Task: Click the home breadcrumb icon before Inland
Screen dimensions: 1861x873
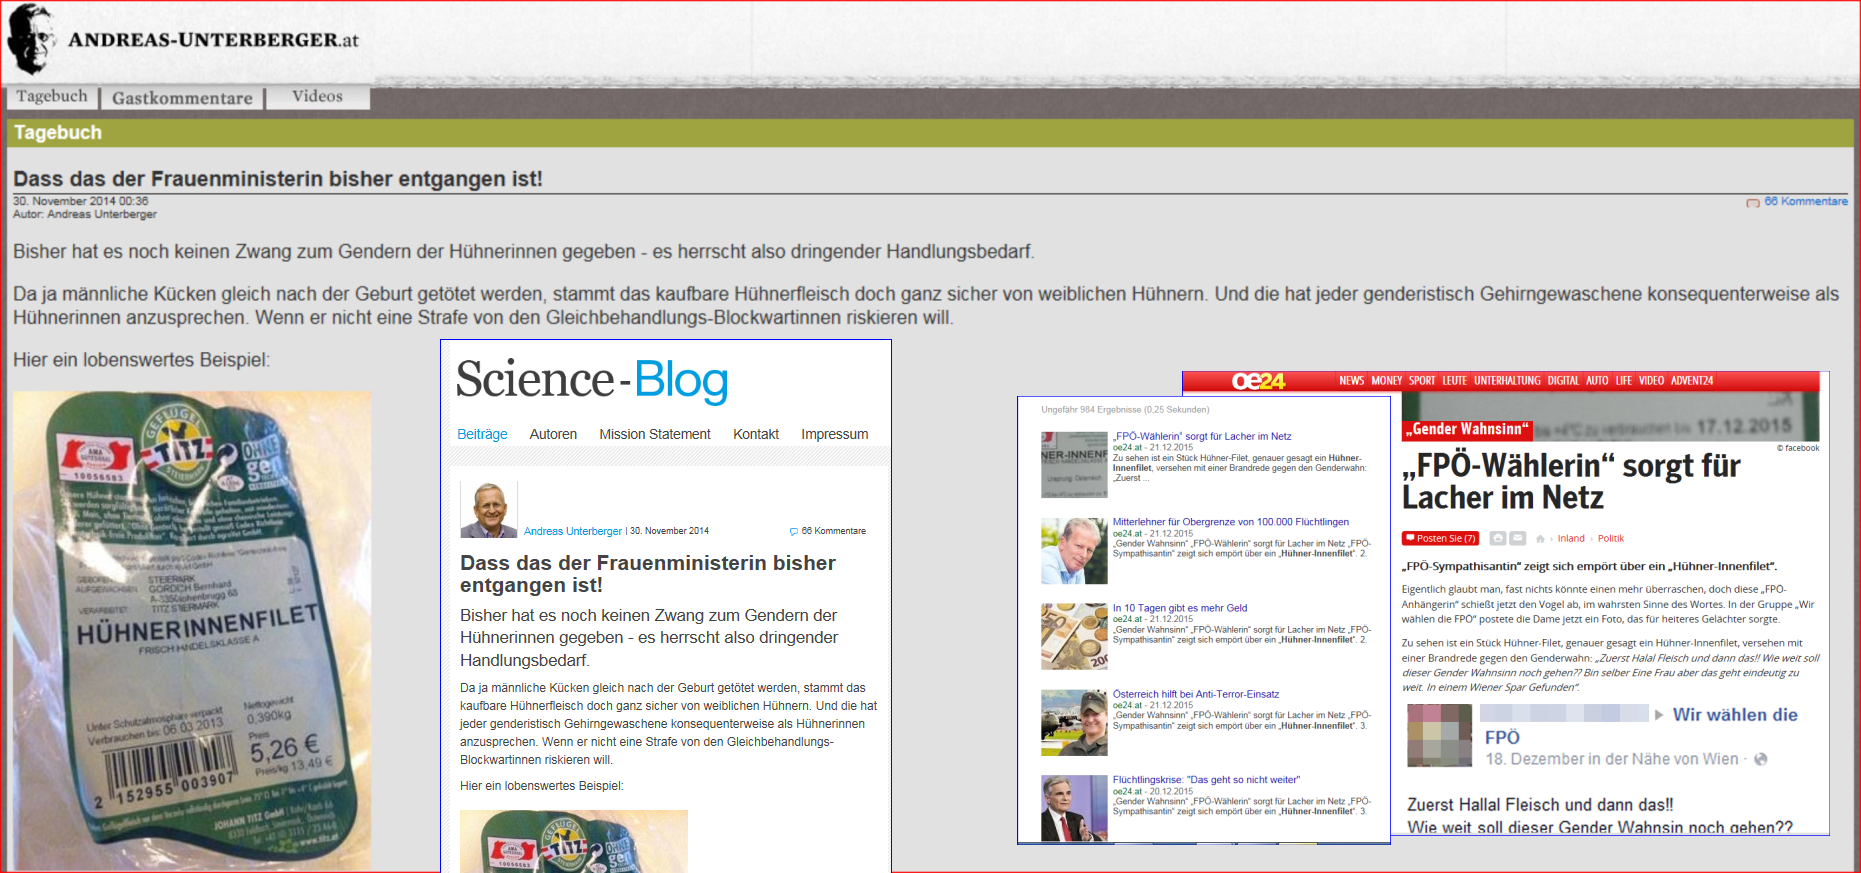Action: point(1540,539)
